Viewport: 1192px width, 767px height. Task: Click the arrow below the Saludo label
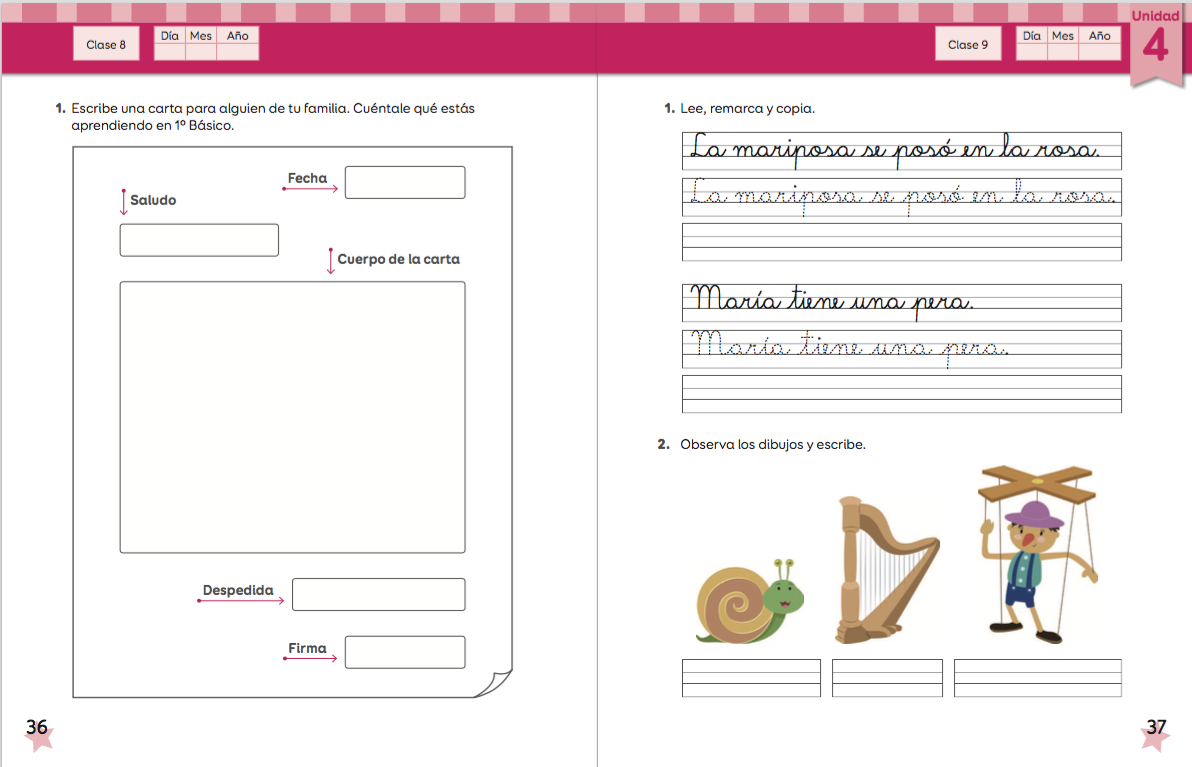tap(124, 203)
